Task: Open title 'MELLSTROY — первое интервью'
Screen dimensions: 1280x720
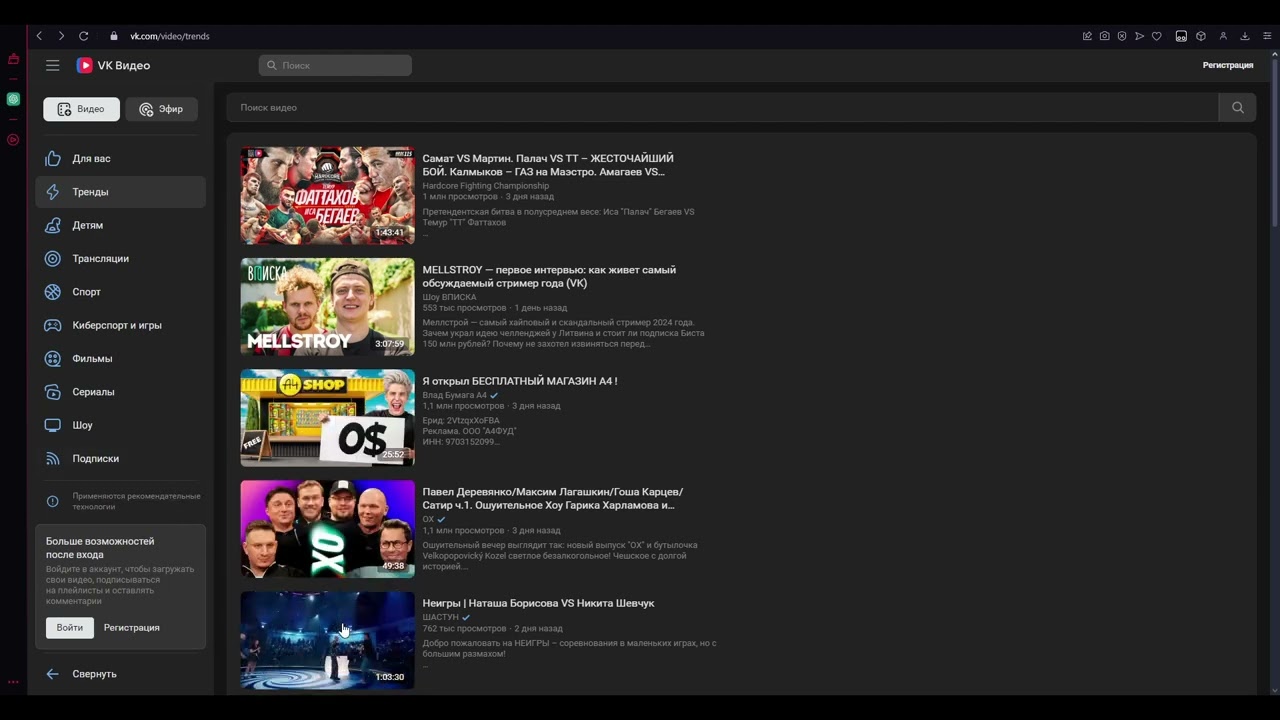Action: tap(549, 276)
